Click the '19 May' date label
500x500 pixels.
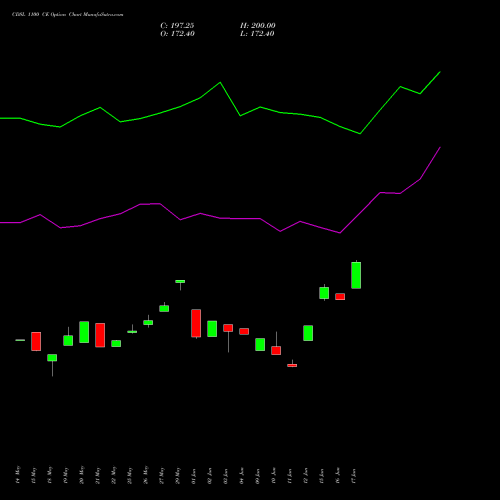pyautogui.click(x=66, y=475)
